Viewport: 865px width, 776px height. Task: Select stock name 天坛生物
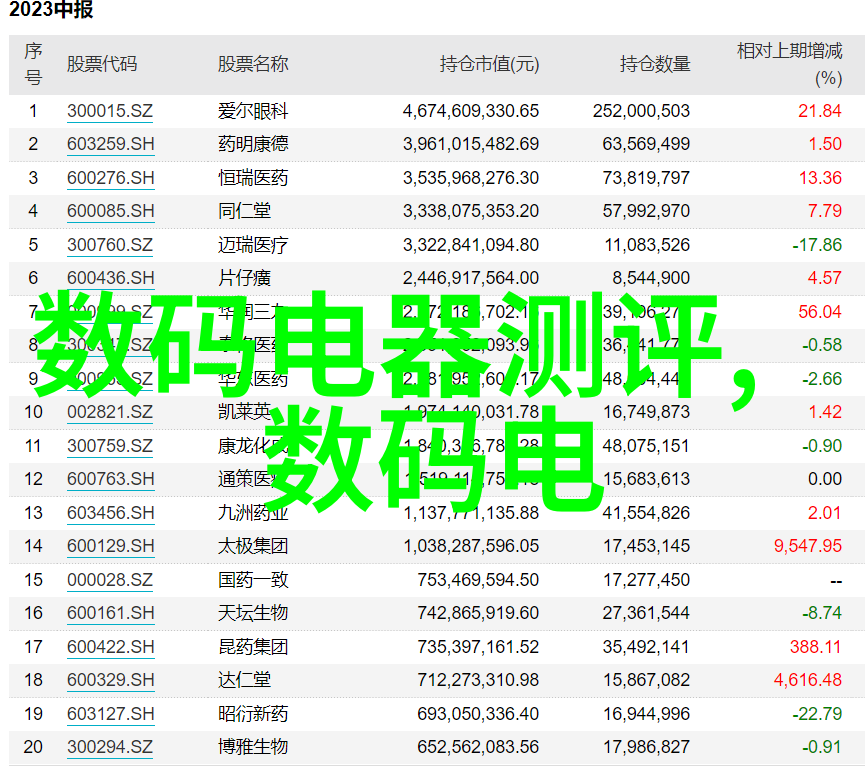pos(253,613)
